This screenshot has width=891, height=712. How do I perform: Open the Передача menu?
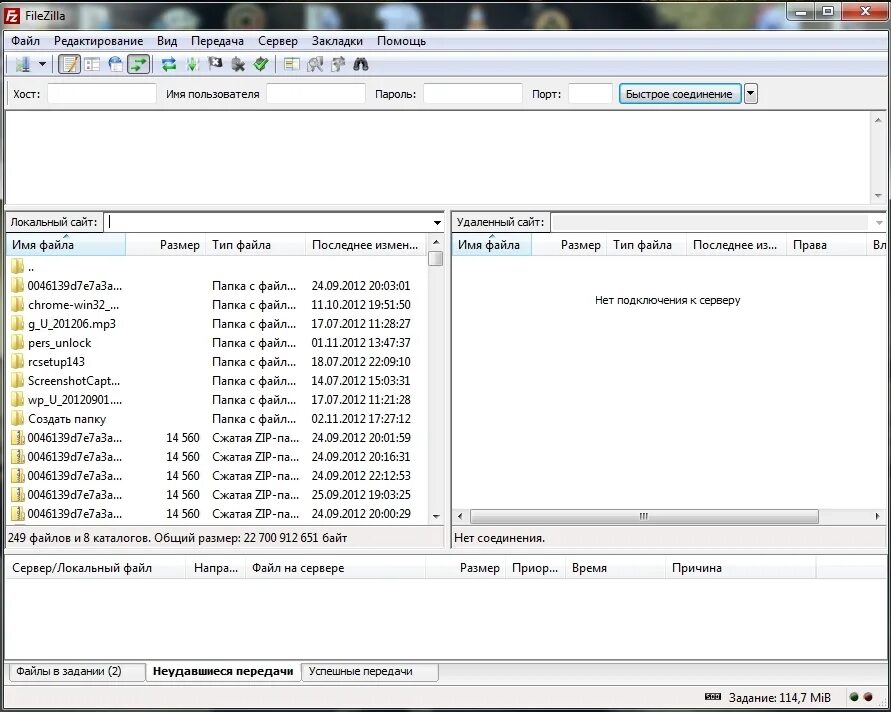217,41
